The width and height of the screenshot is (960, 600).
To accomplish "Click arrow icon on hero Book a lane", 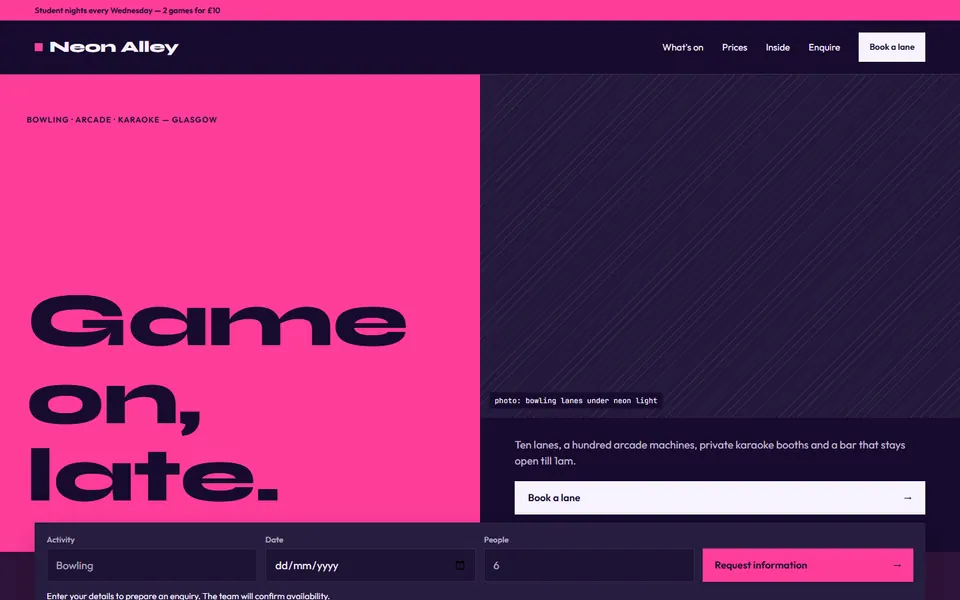I will 908,498.
